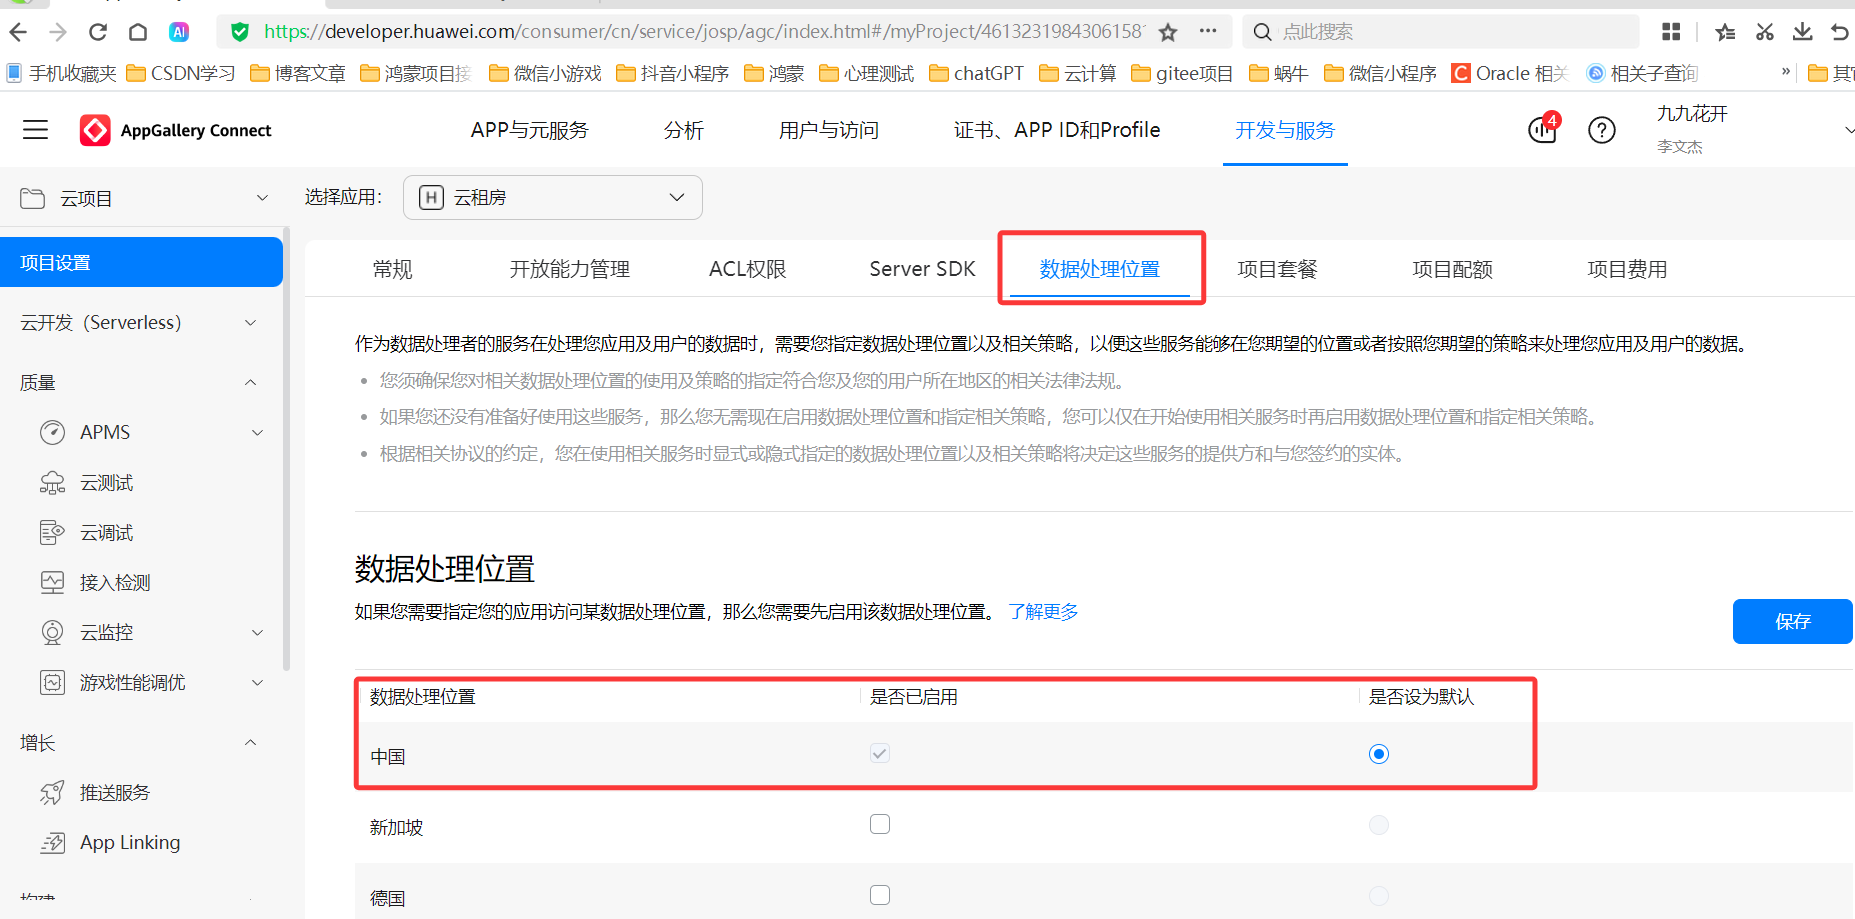Open the browser home page
Screen dimensions: 1855x919
138,32
